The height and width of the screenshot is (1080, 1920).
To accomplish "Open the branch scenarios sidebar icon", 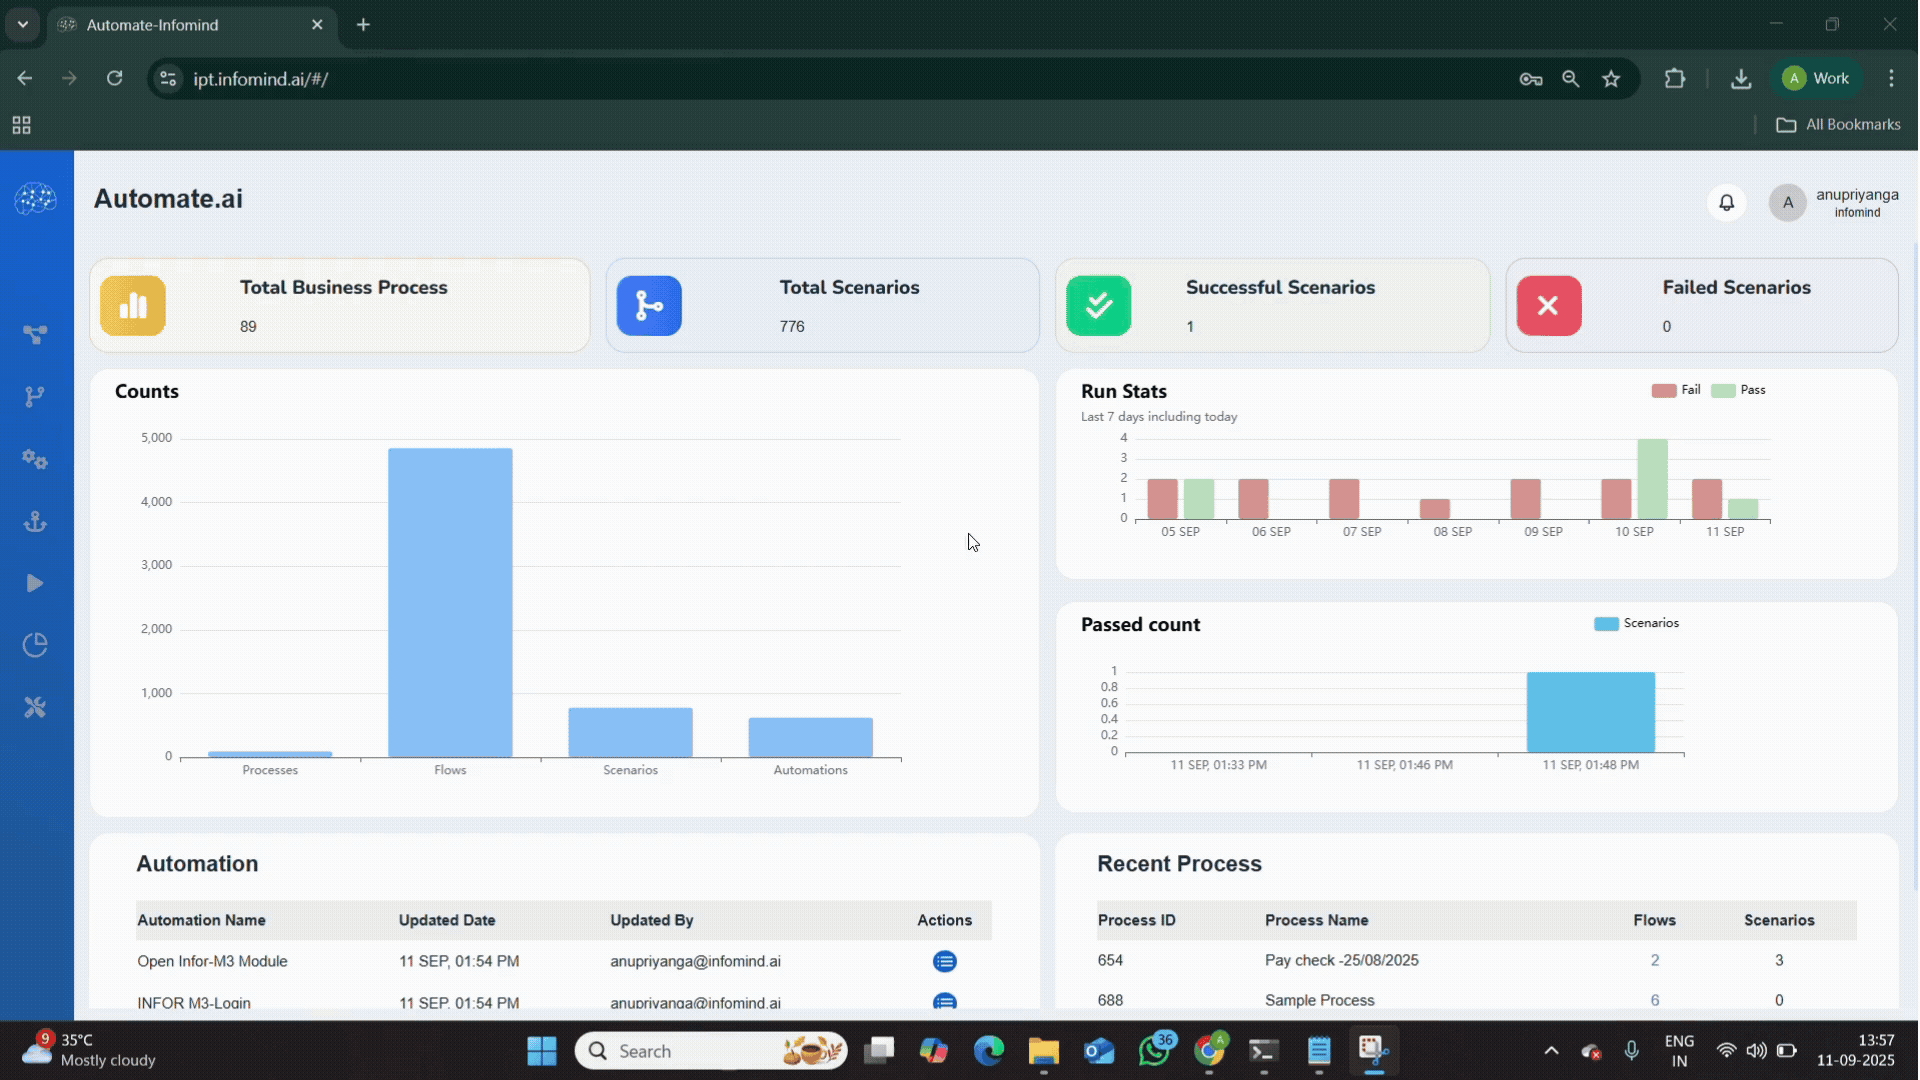I will click(35, 397).
